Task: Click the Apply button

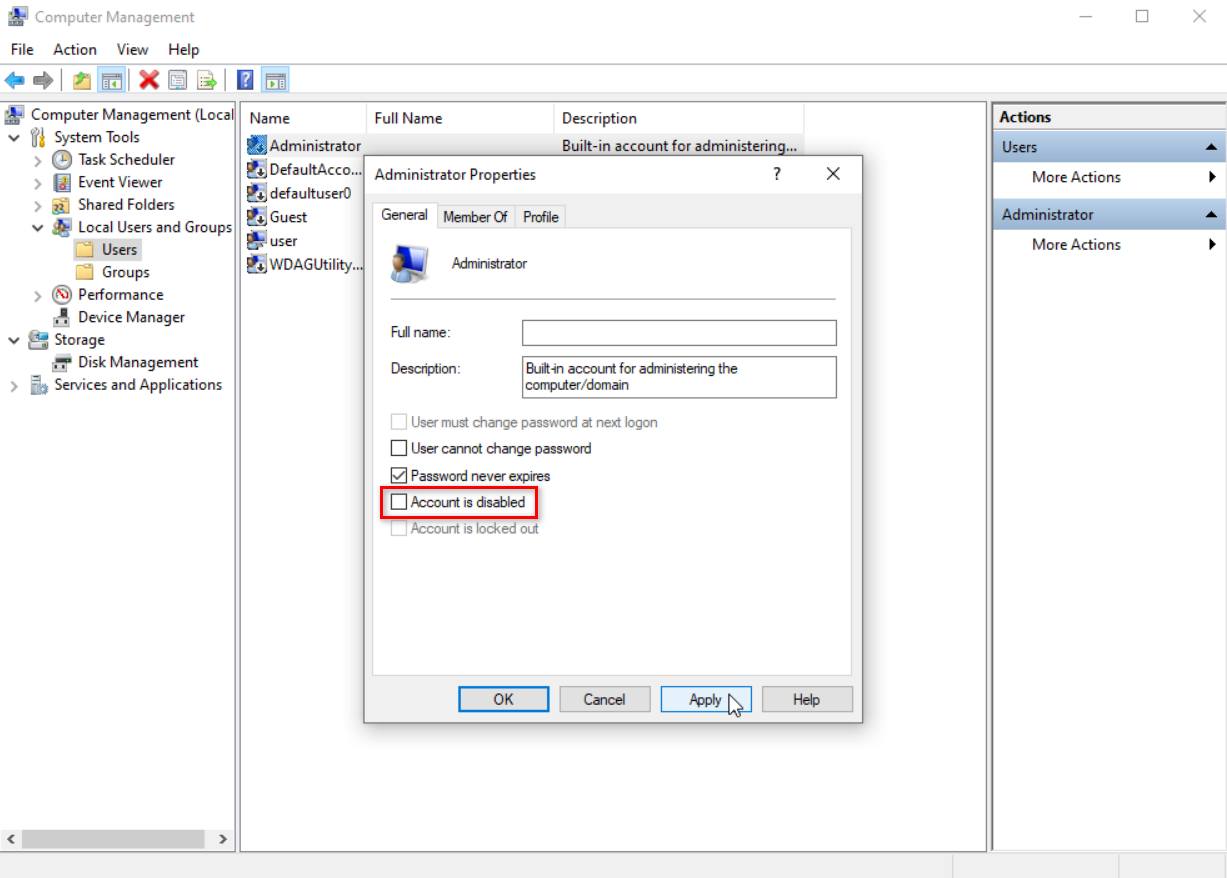Action: click(705, 700)
